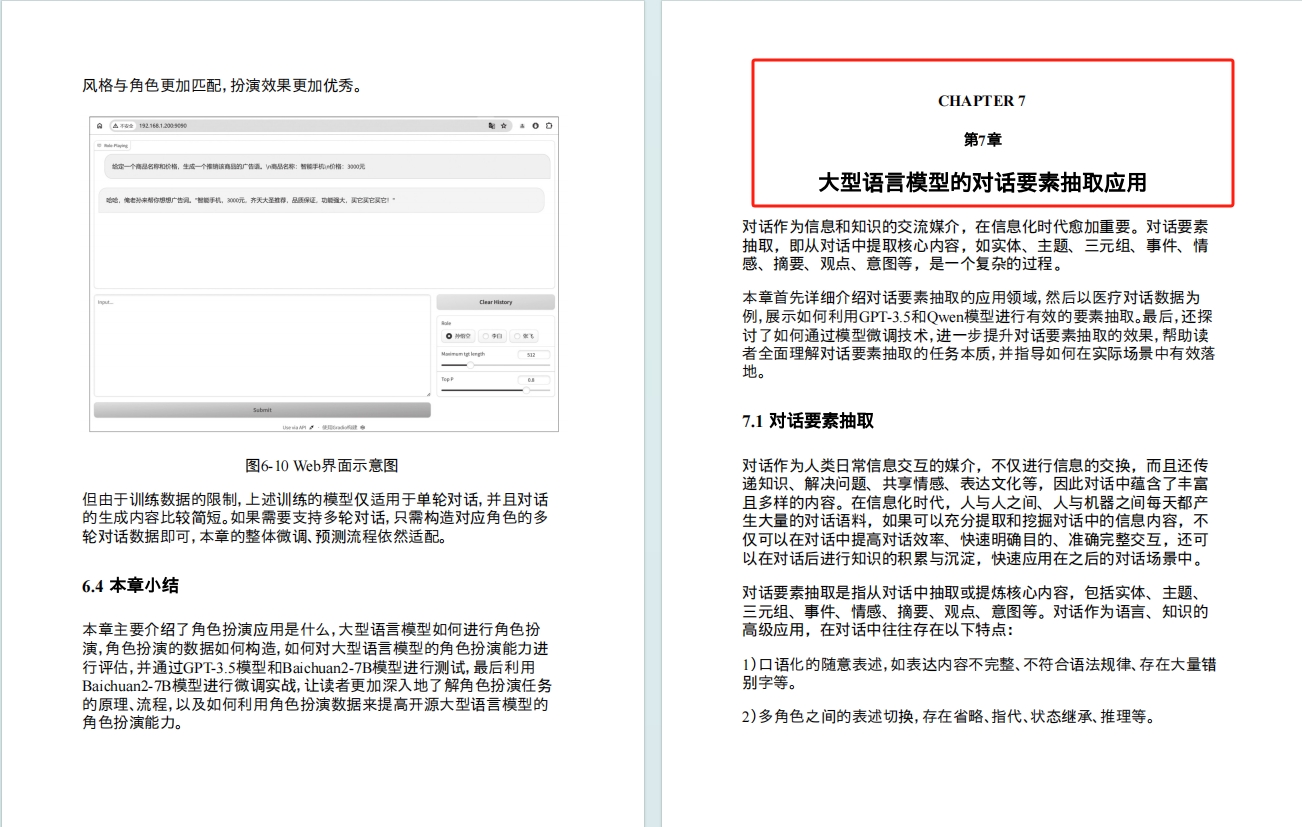Click the rightmost browser toolbar icon
Image resolution: width=1302 pixels, height=827 pixels.
point(549,127)
